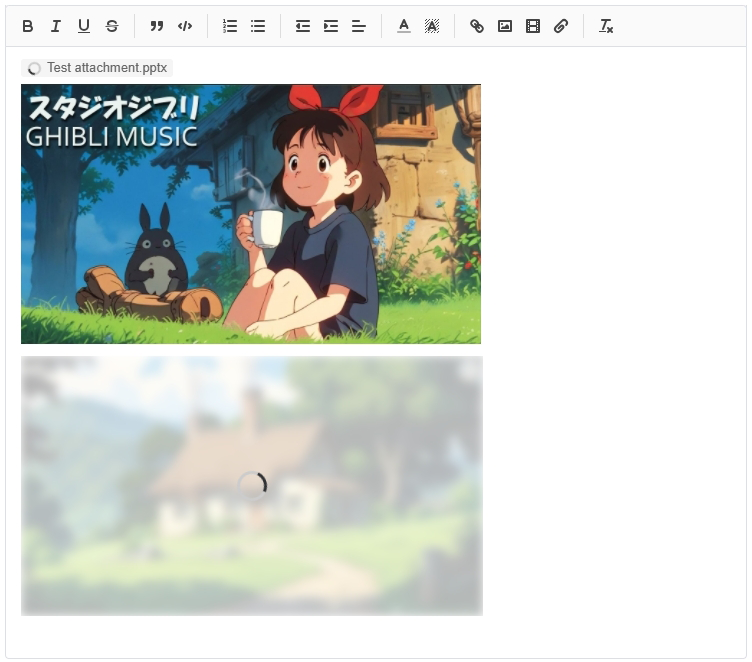
Task: Toggle italic formatting
Action: coord(56,26)
